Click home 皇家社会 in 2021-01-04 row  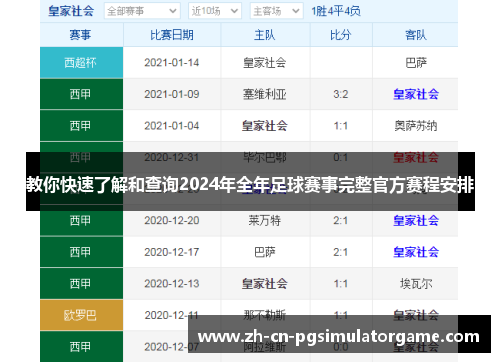coord(265,126)
